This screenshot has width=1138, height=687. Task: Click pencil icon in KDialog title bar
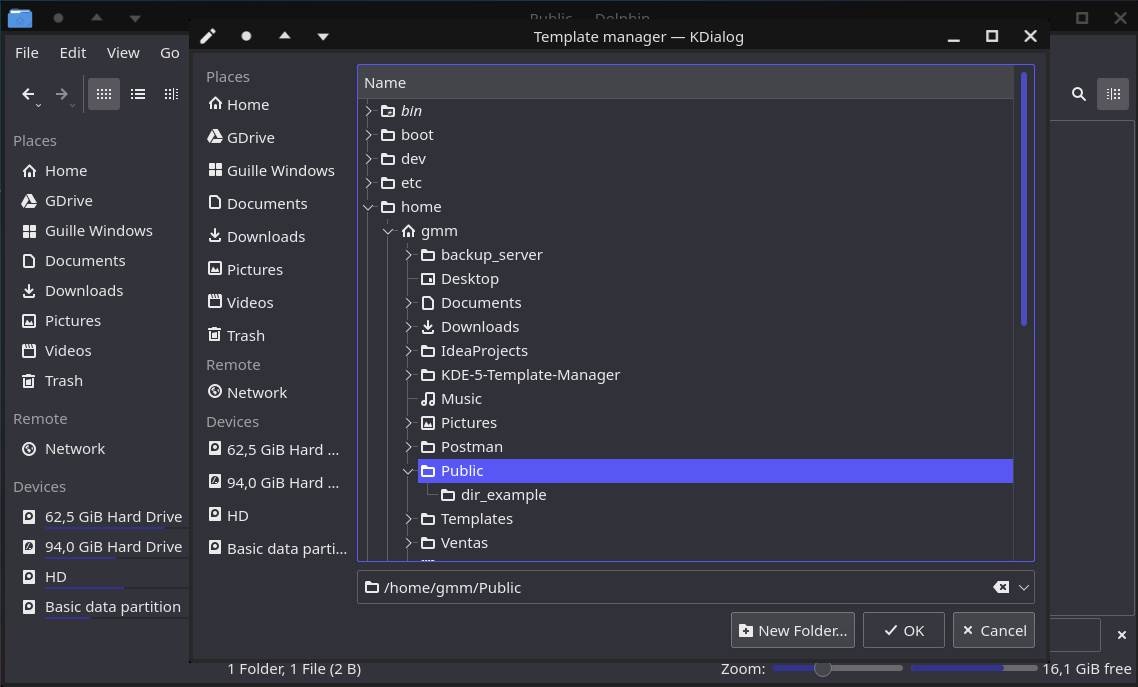click(x=208, y=36)
